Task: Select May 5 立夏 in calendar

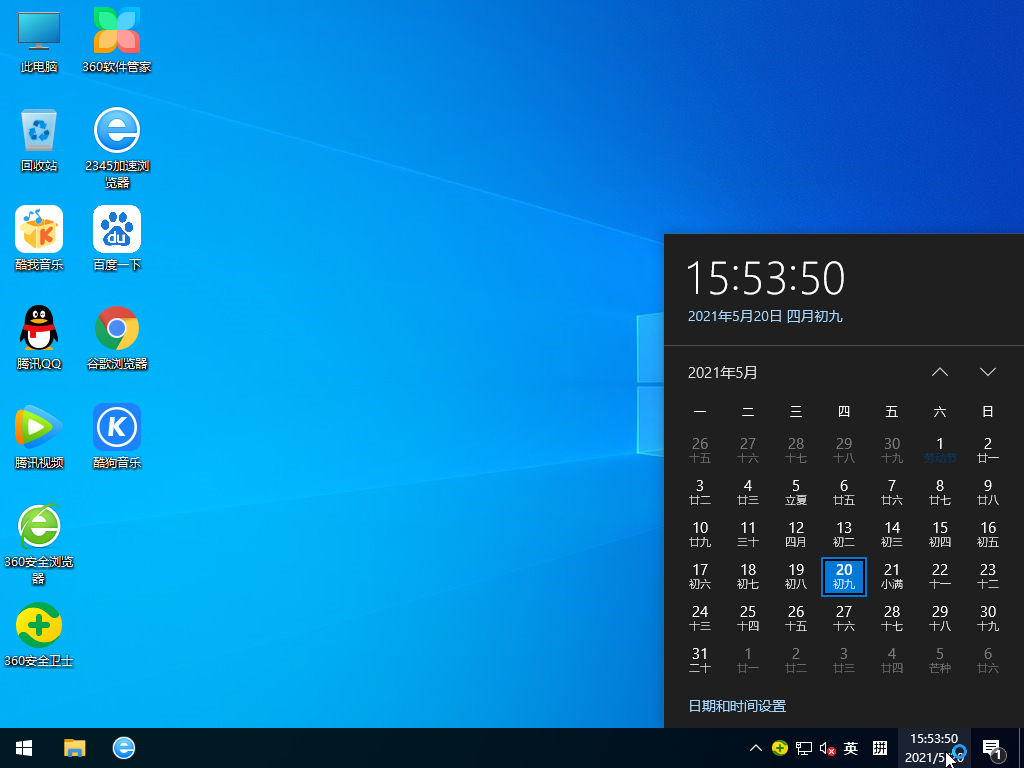Action: tap(795, 492)
